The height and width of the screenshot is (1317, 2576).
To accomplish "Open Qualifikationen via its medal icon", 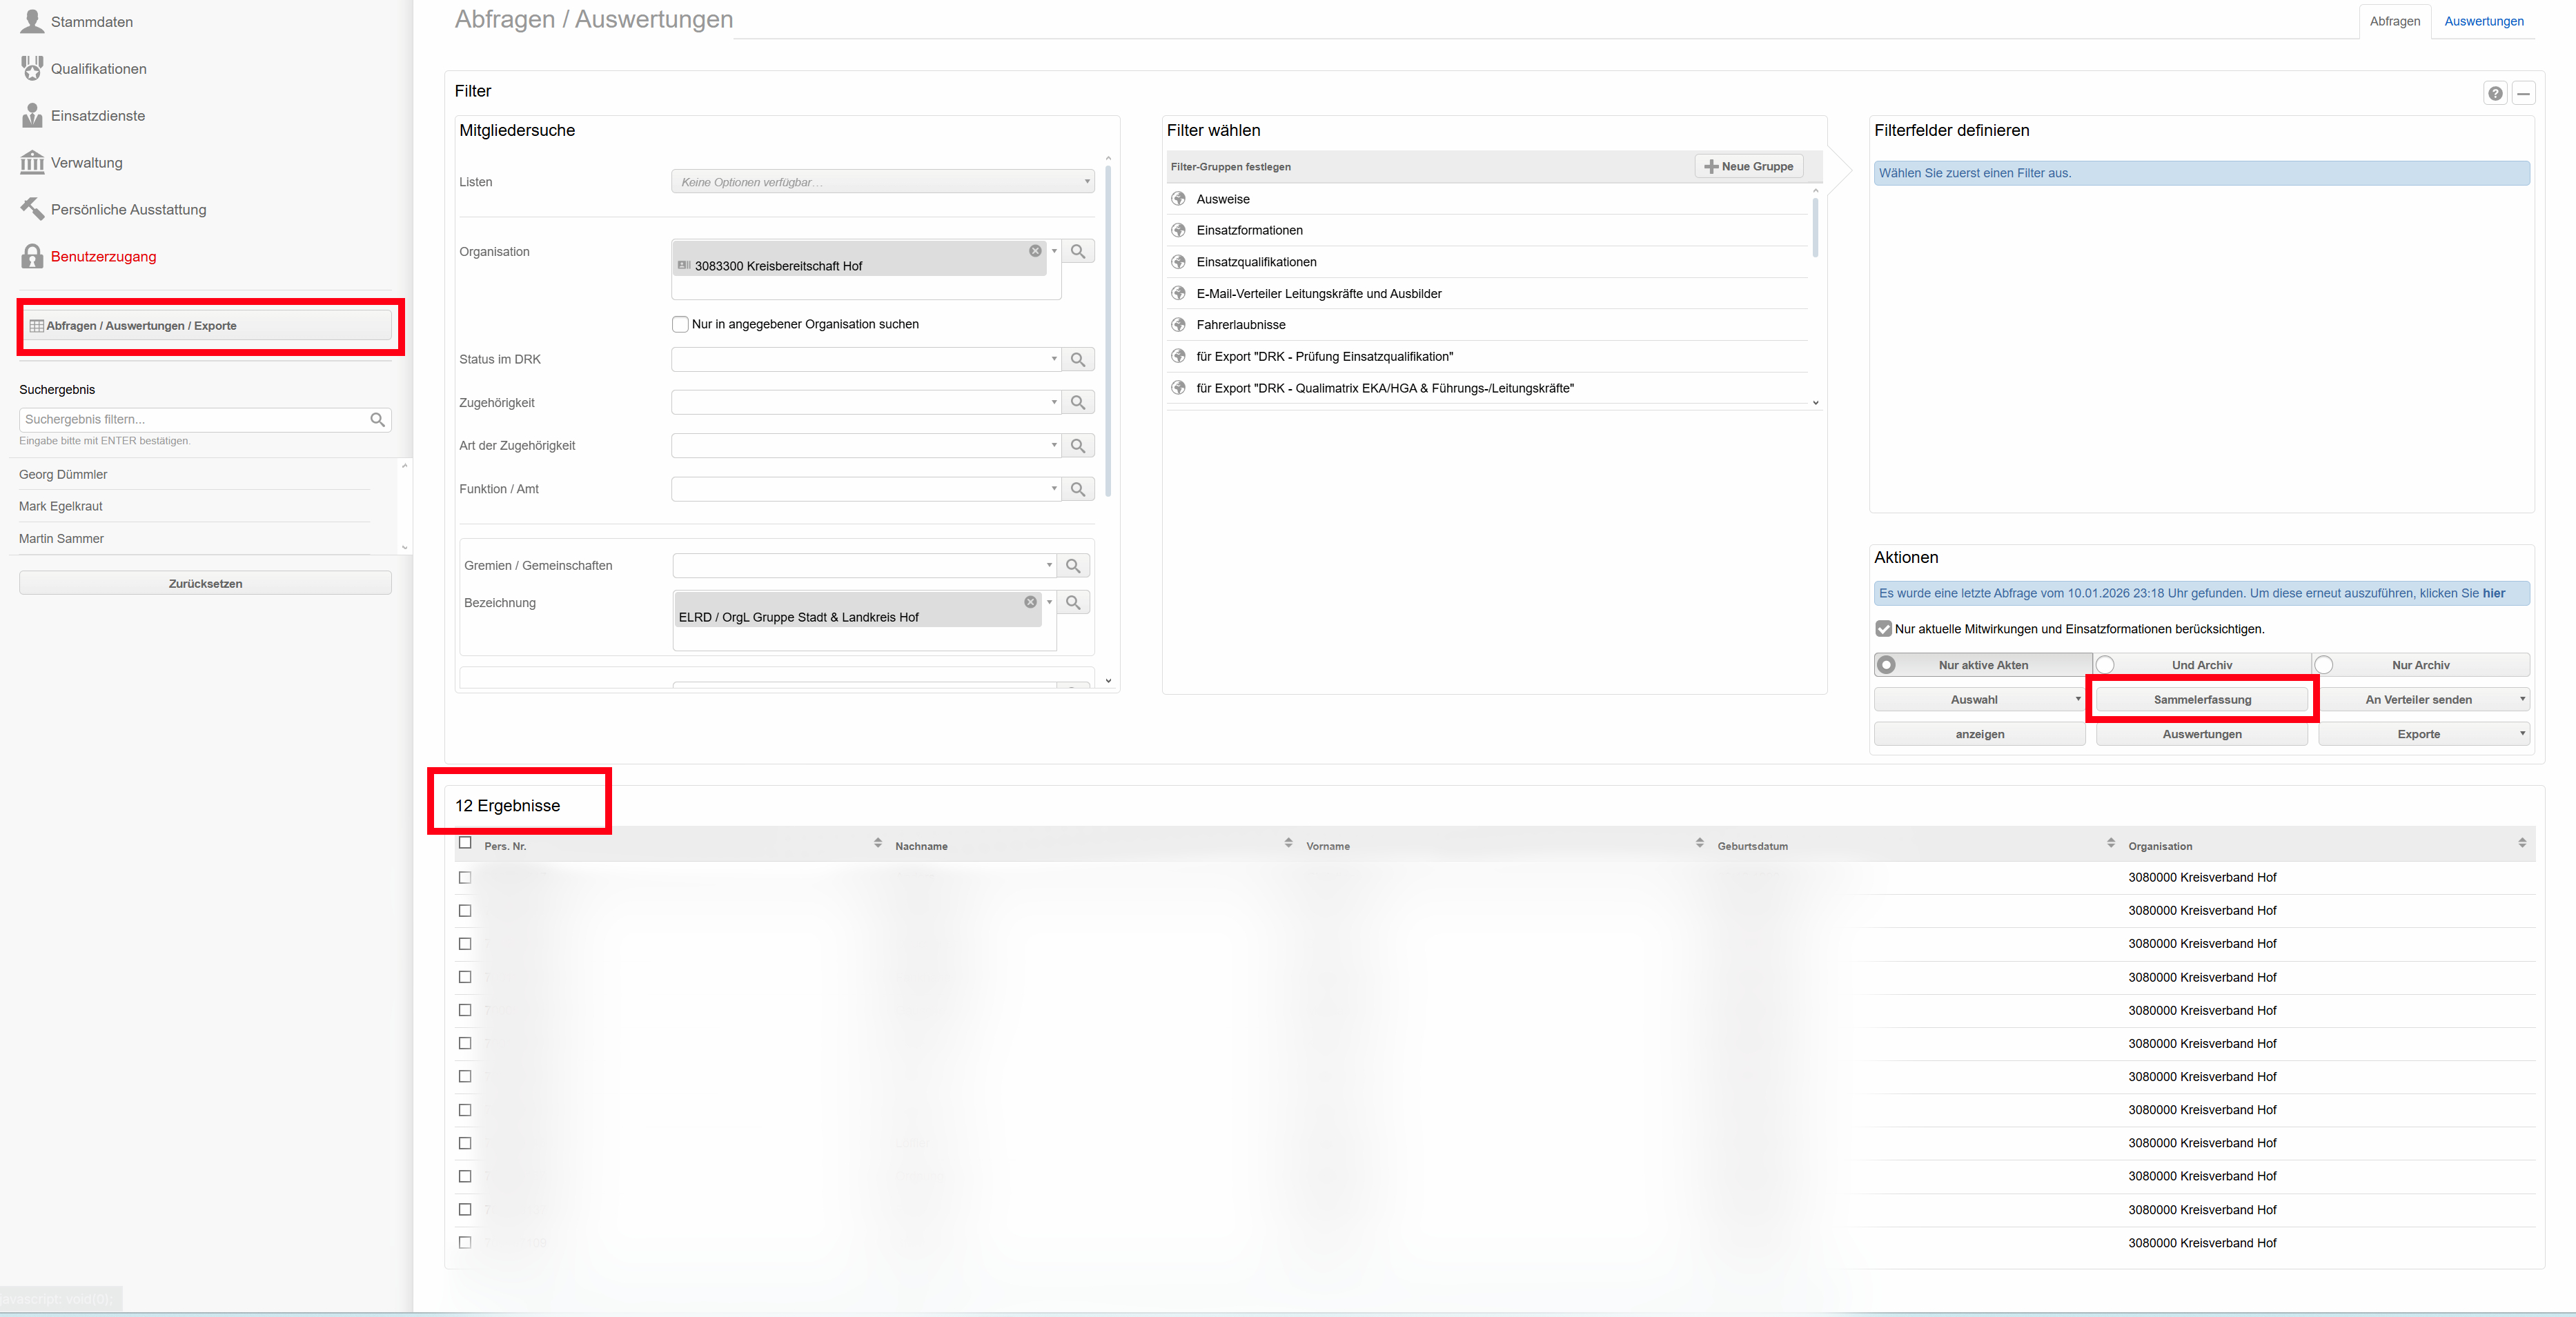I will [x=32, y=68].
